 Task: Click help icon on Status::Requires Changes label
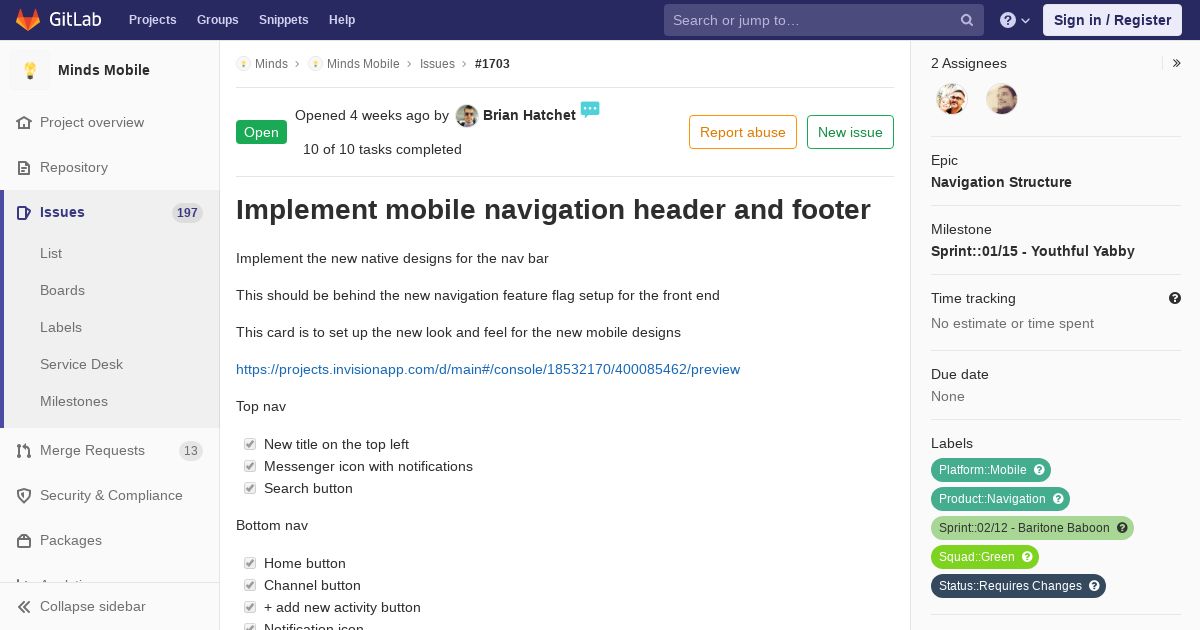[x=1094, y=586]
